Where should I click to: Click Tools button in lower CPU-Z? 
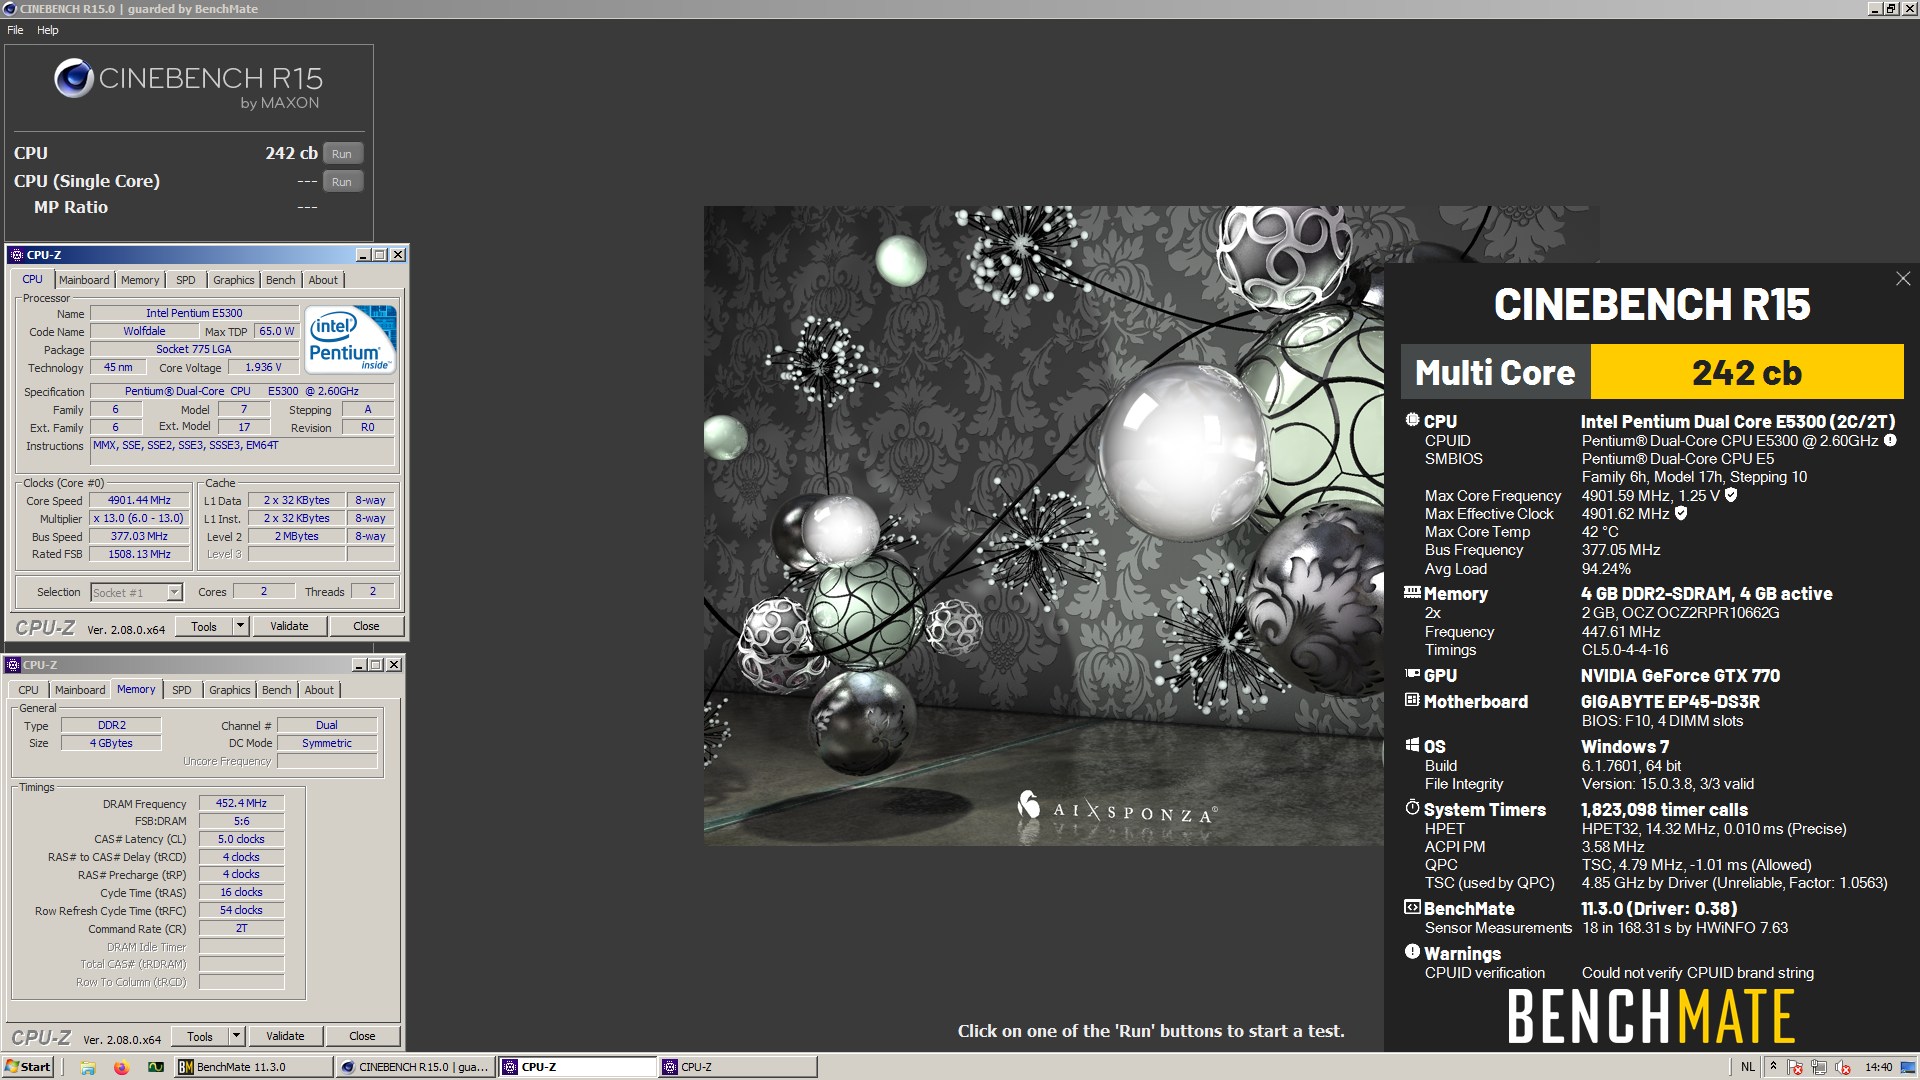click(x=200, y=1037)
